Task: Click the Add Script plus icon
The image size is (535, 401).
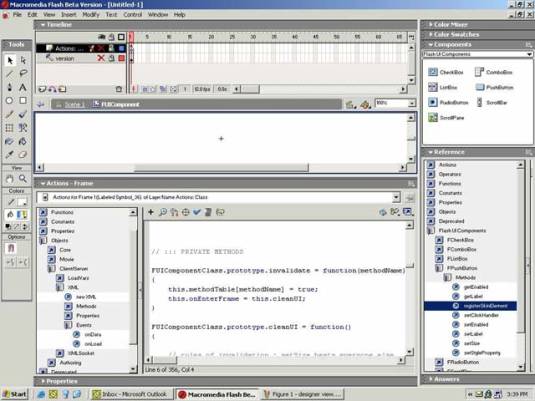Action: (150, 212)
